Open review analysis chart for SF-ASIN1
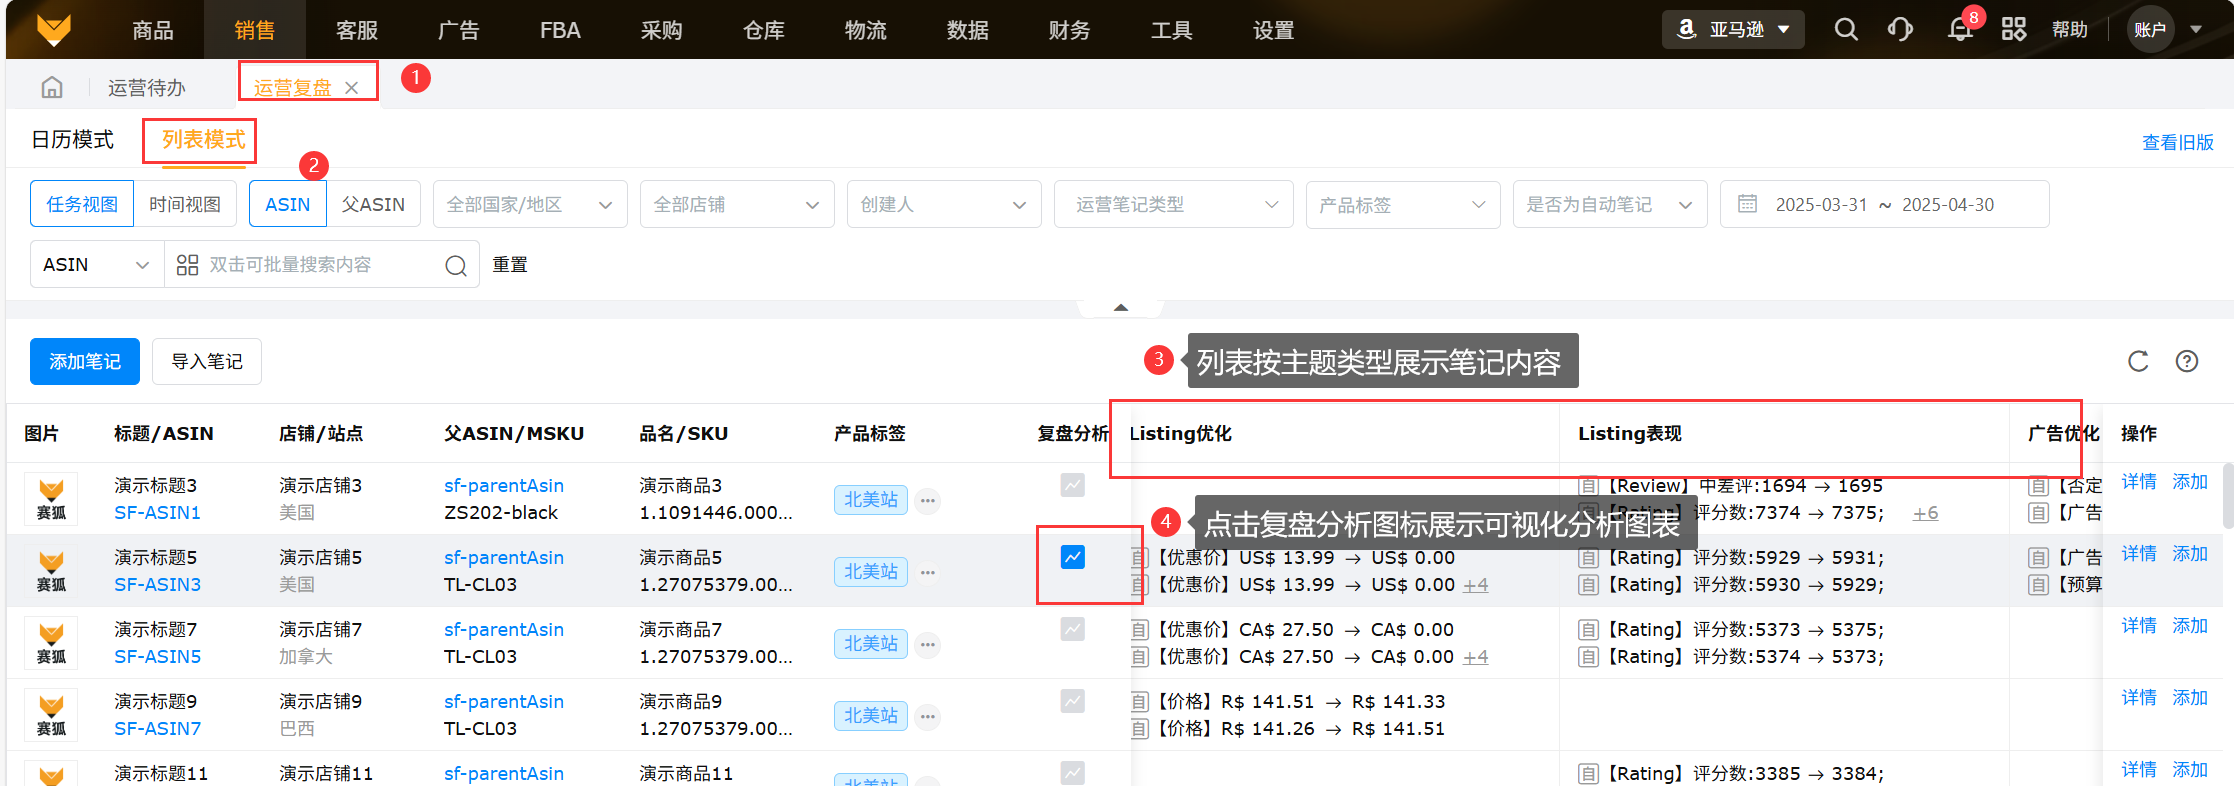2234x786 pixels. (x=1073, y=485)
